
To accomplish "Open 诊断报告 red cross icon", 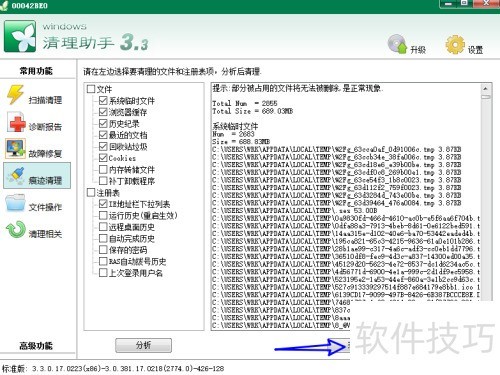I will pyautogui.click(x=16, y=122).
